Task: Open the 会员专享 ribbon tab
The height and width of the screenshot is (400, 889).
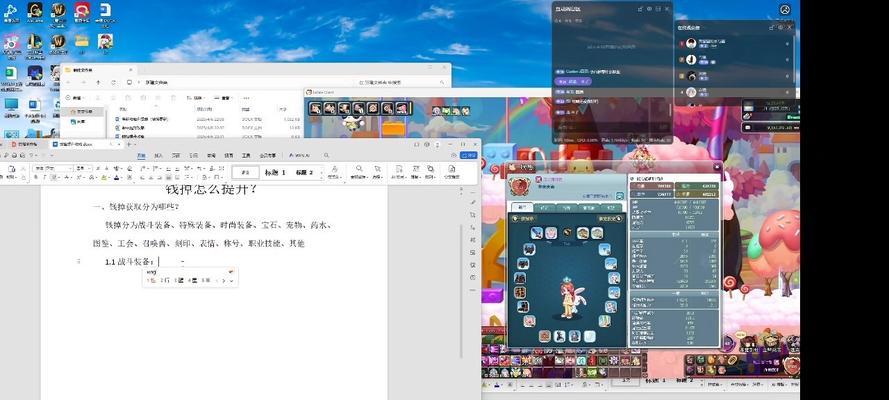Action: (x=268, y=155)
